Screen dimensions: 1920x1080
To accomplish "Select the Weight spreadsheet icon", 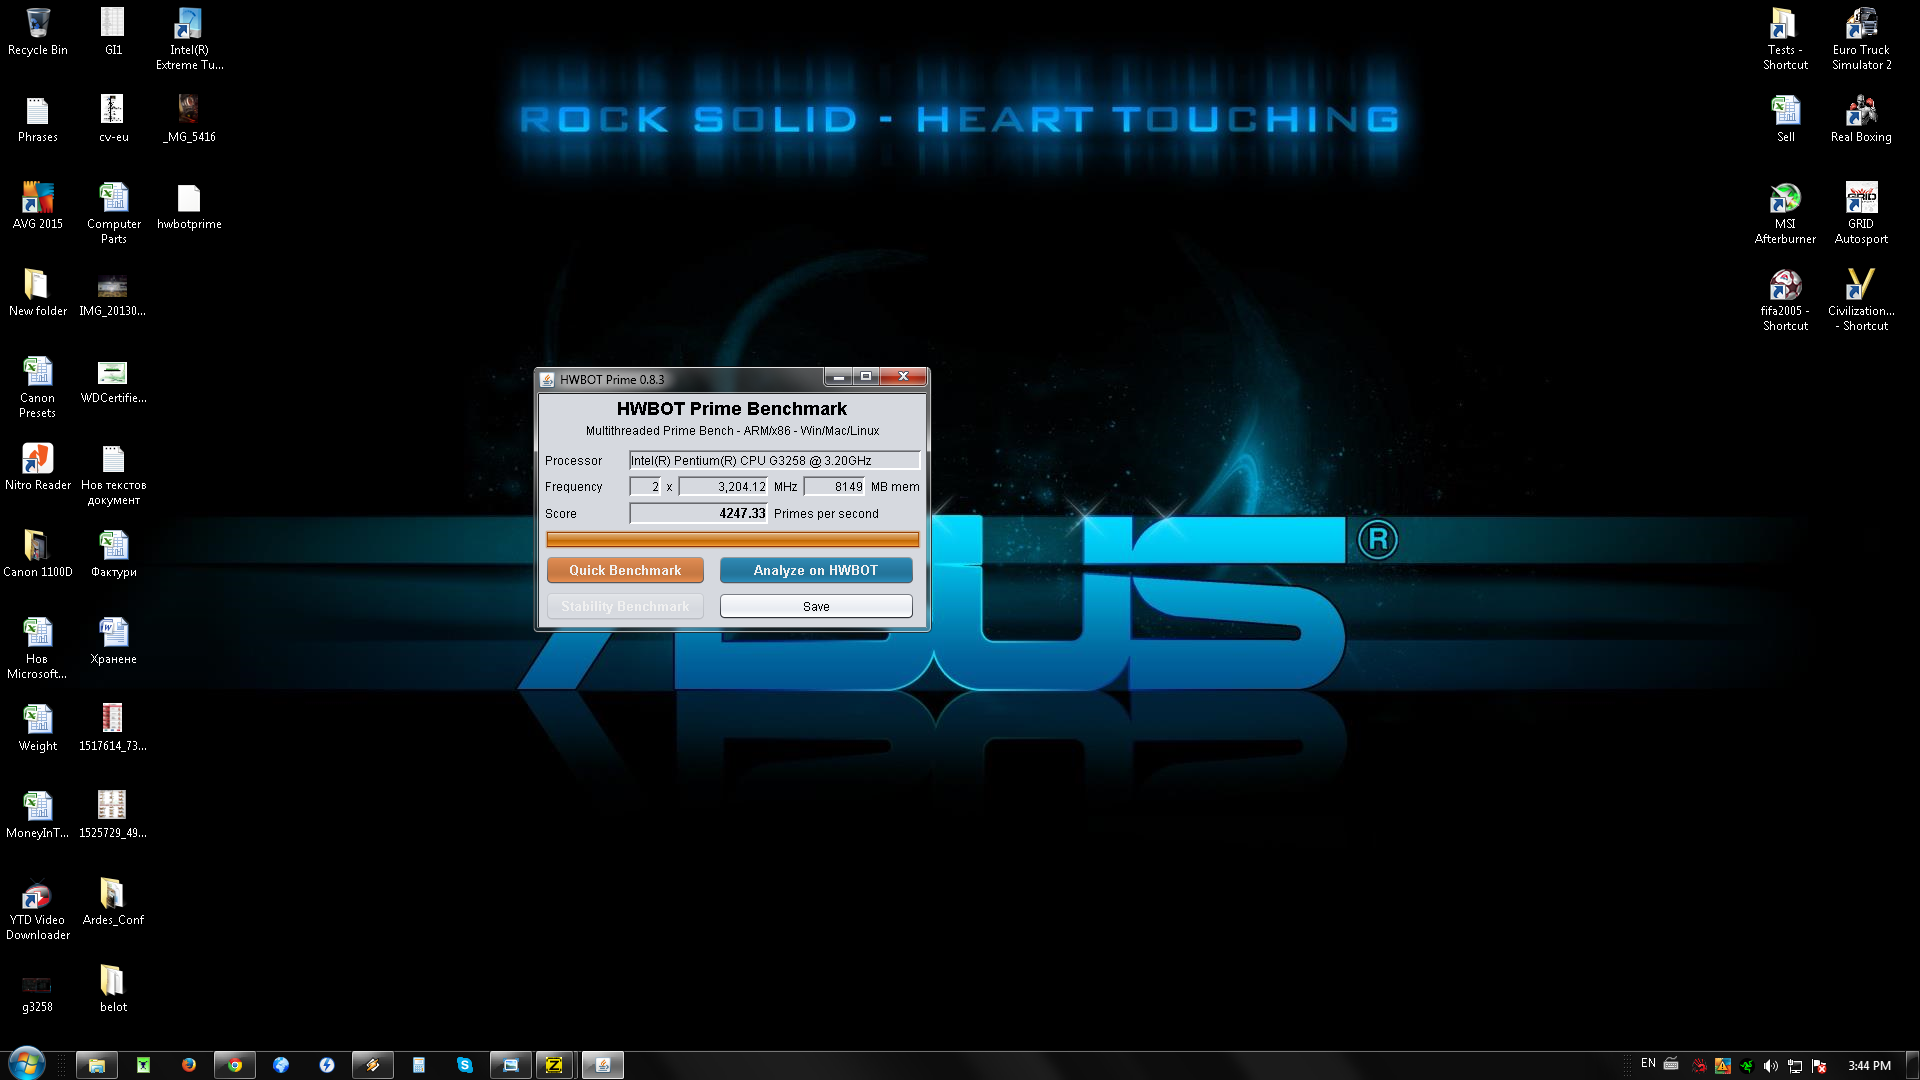I will [x=38, y=728].
